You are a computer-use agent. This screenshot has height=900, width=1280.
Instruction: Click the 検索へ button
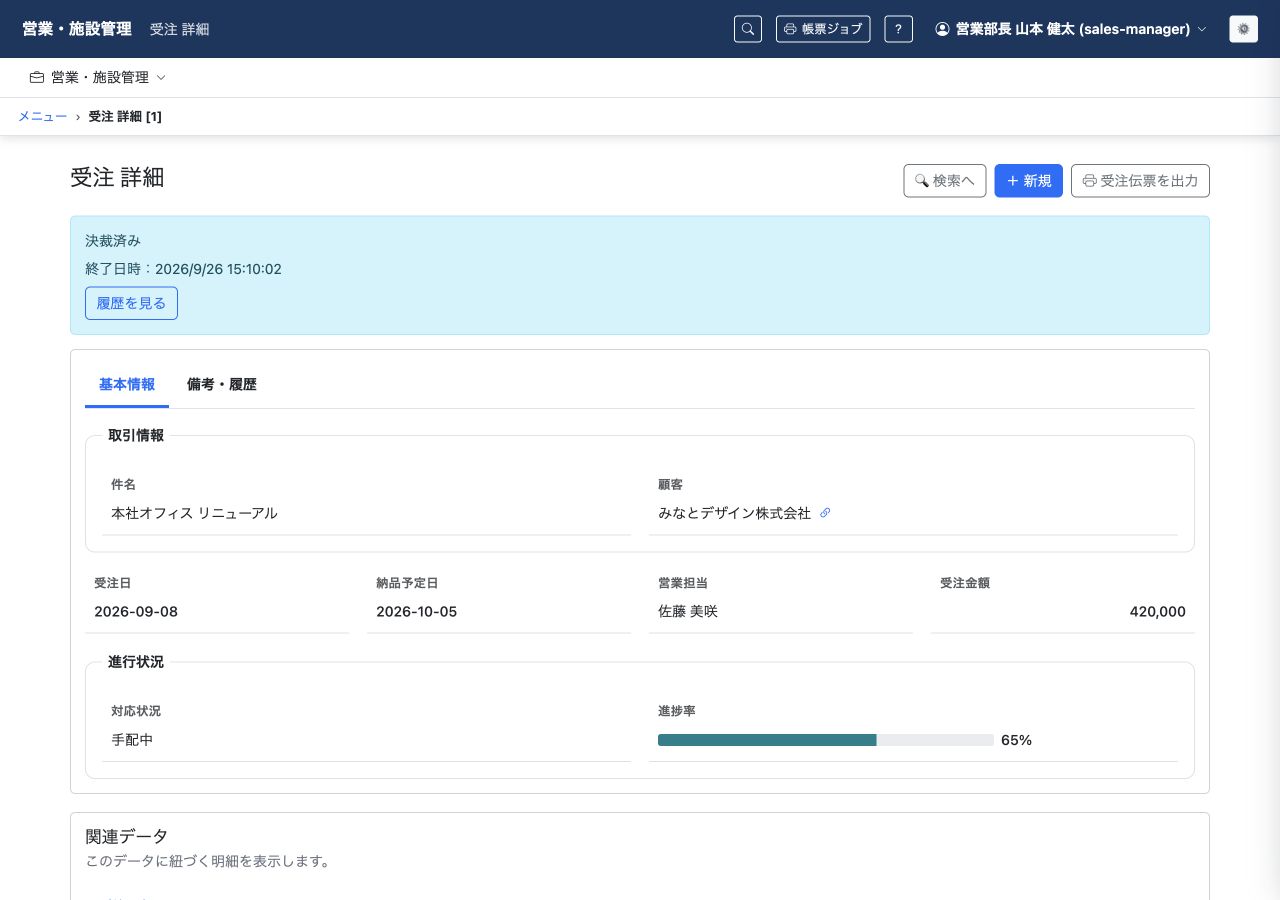[945, 181]
